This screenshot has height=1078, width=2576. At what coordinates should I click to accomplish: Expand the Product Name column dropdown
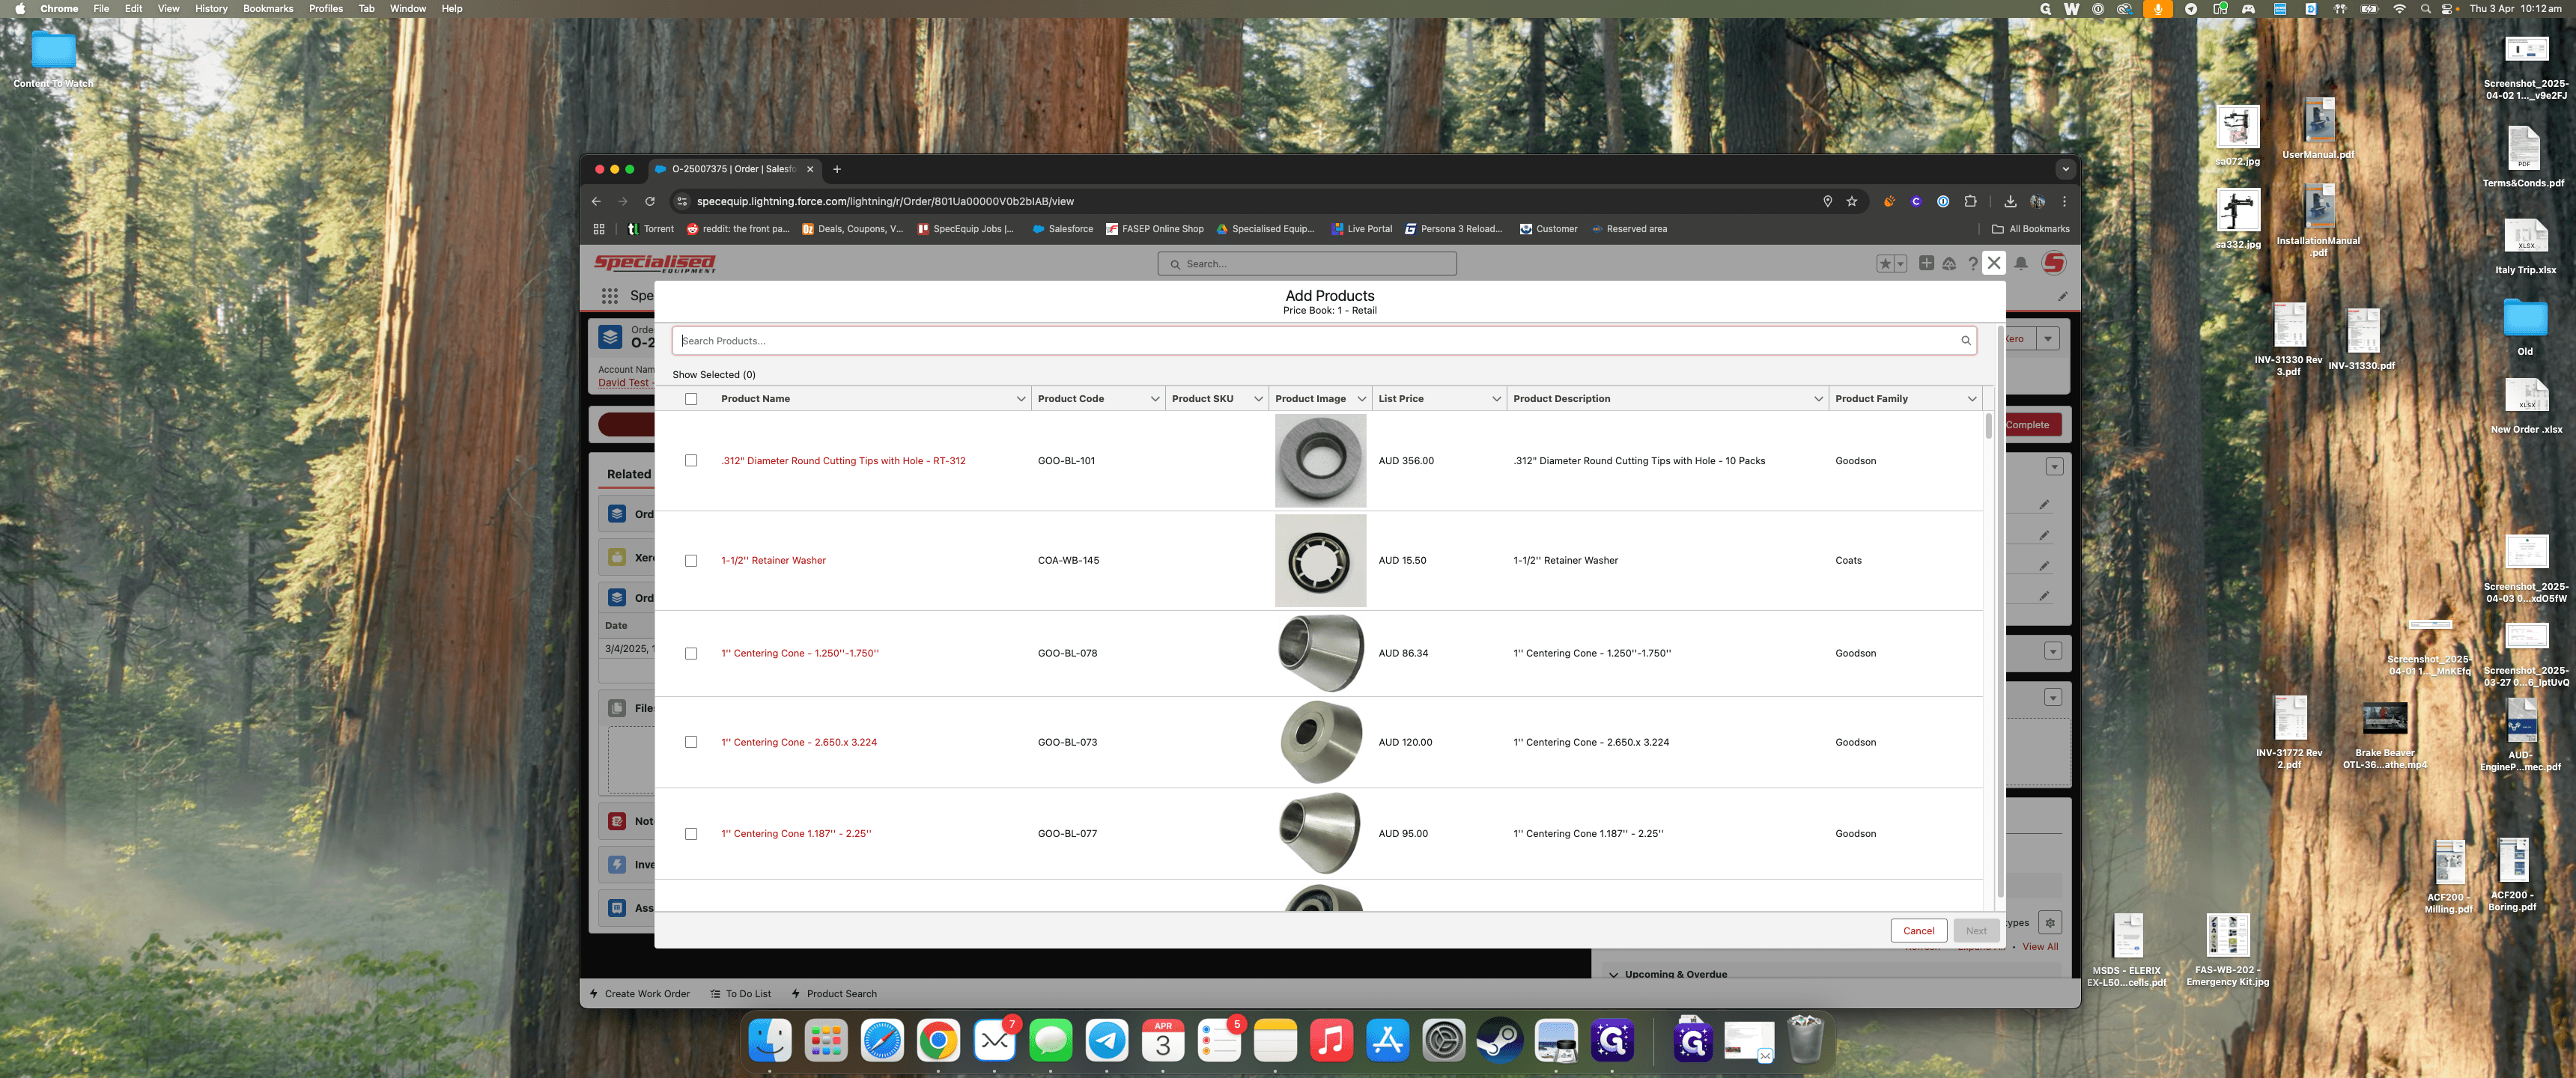click(x=1020, y=399)
